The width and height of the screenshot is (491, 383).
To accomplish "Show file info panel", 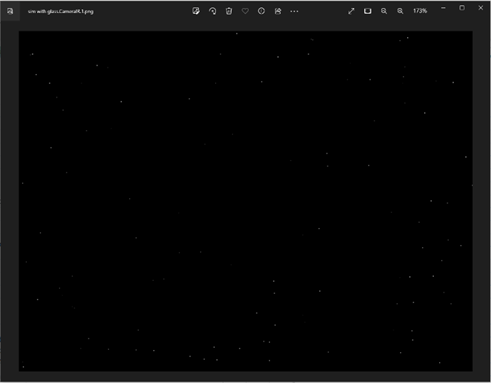I will [x=261, y=11].
